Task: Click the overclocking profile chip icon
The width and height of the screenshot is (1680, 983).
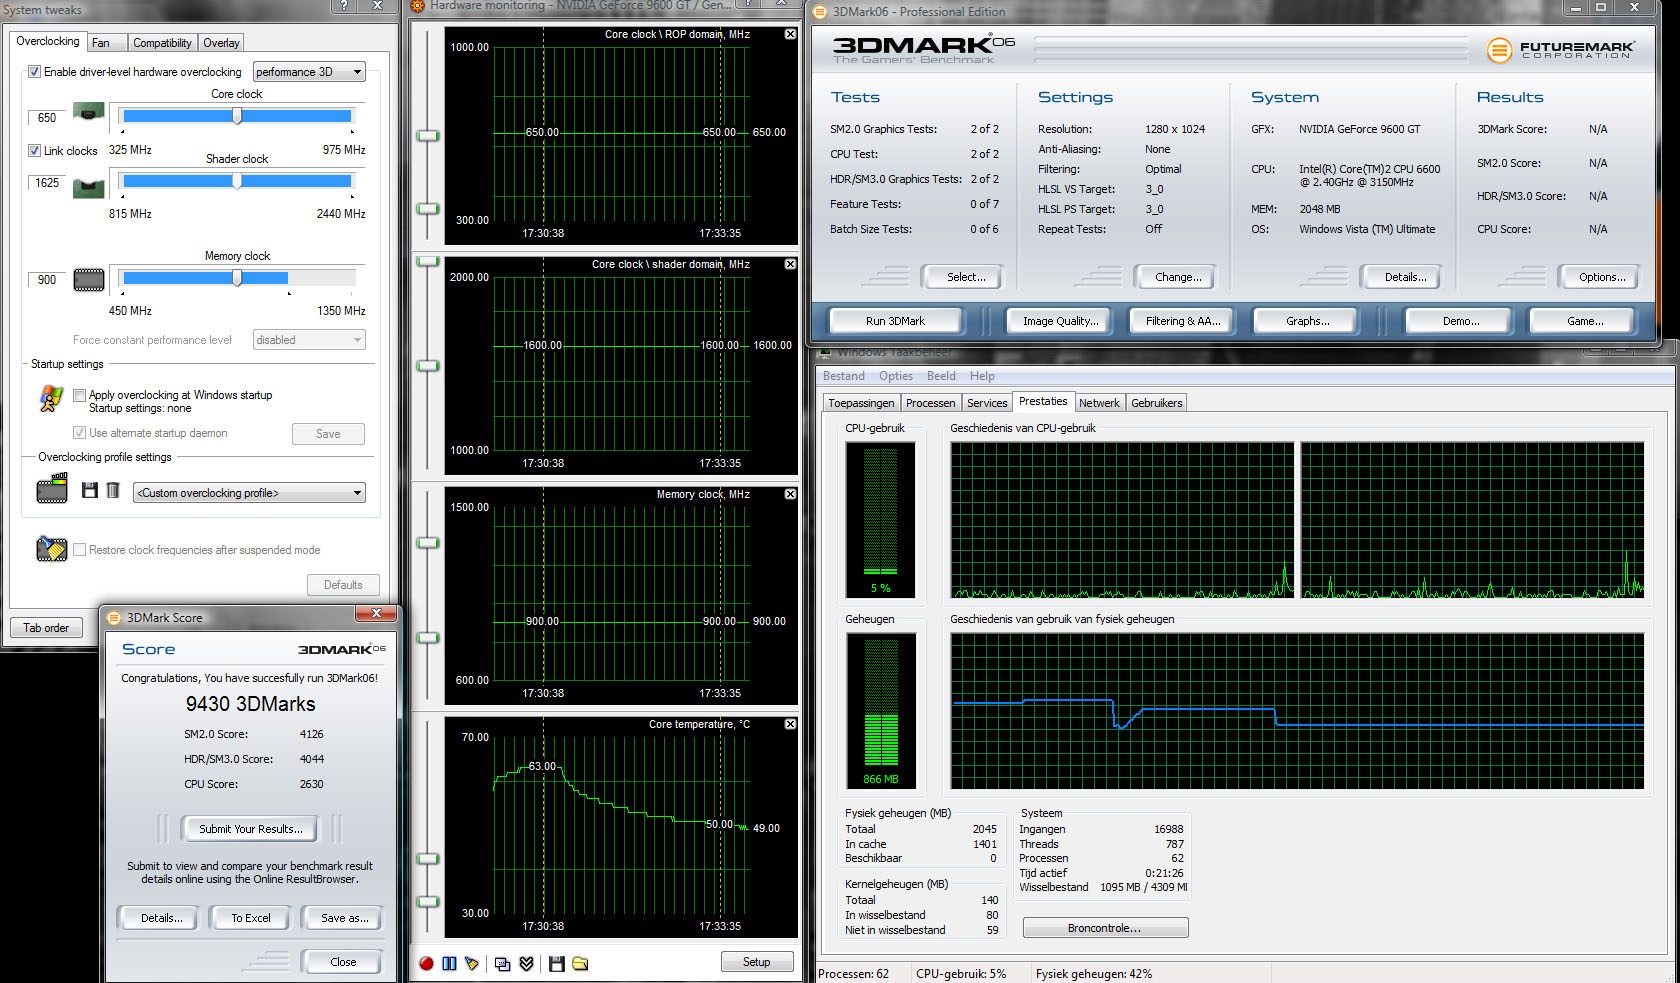Action: (x=52, y=490)
